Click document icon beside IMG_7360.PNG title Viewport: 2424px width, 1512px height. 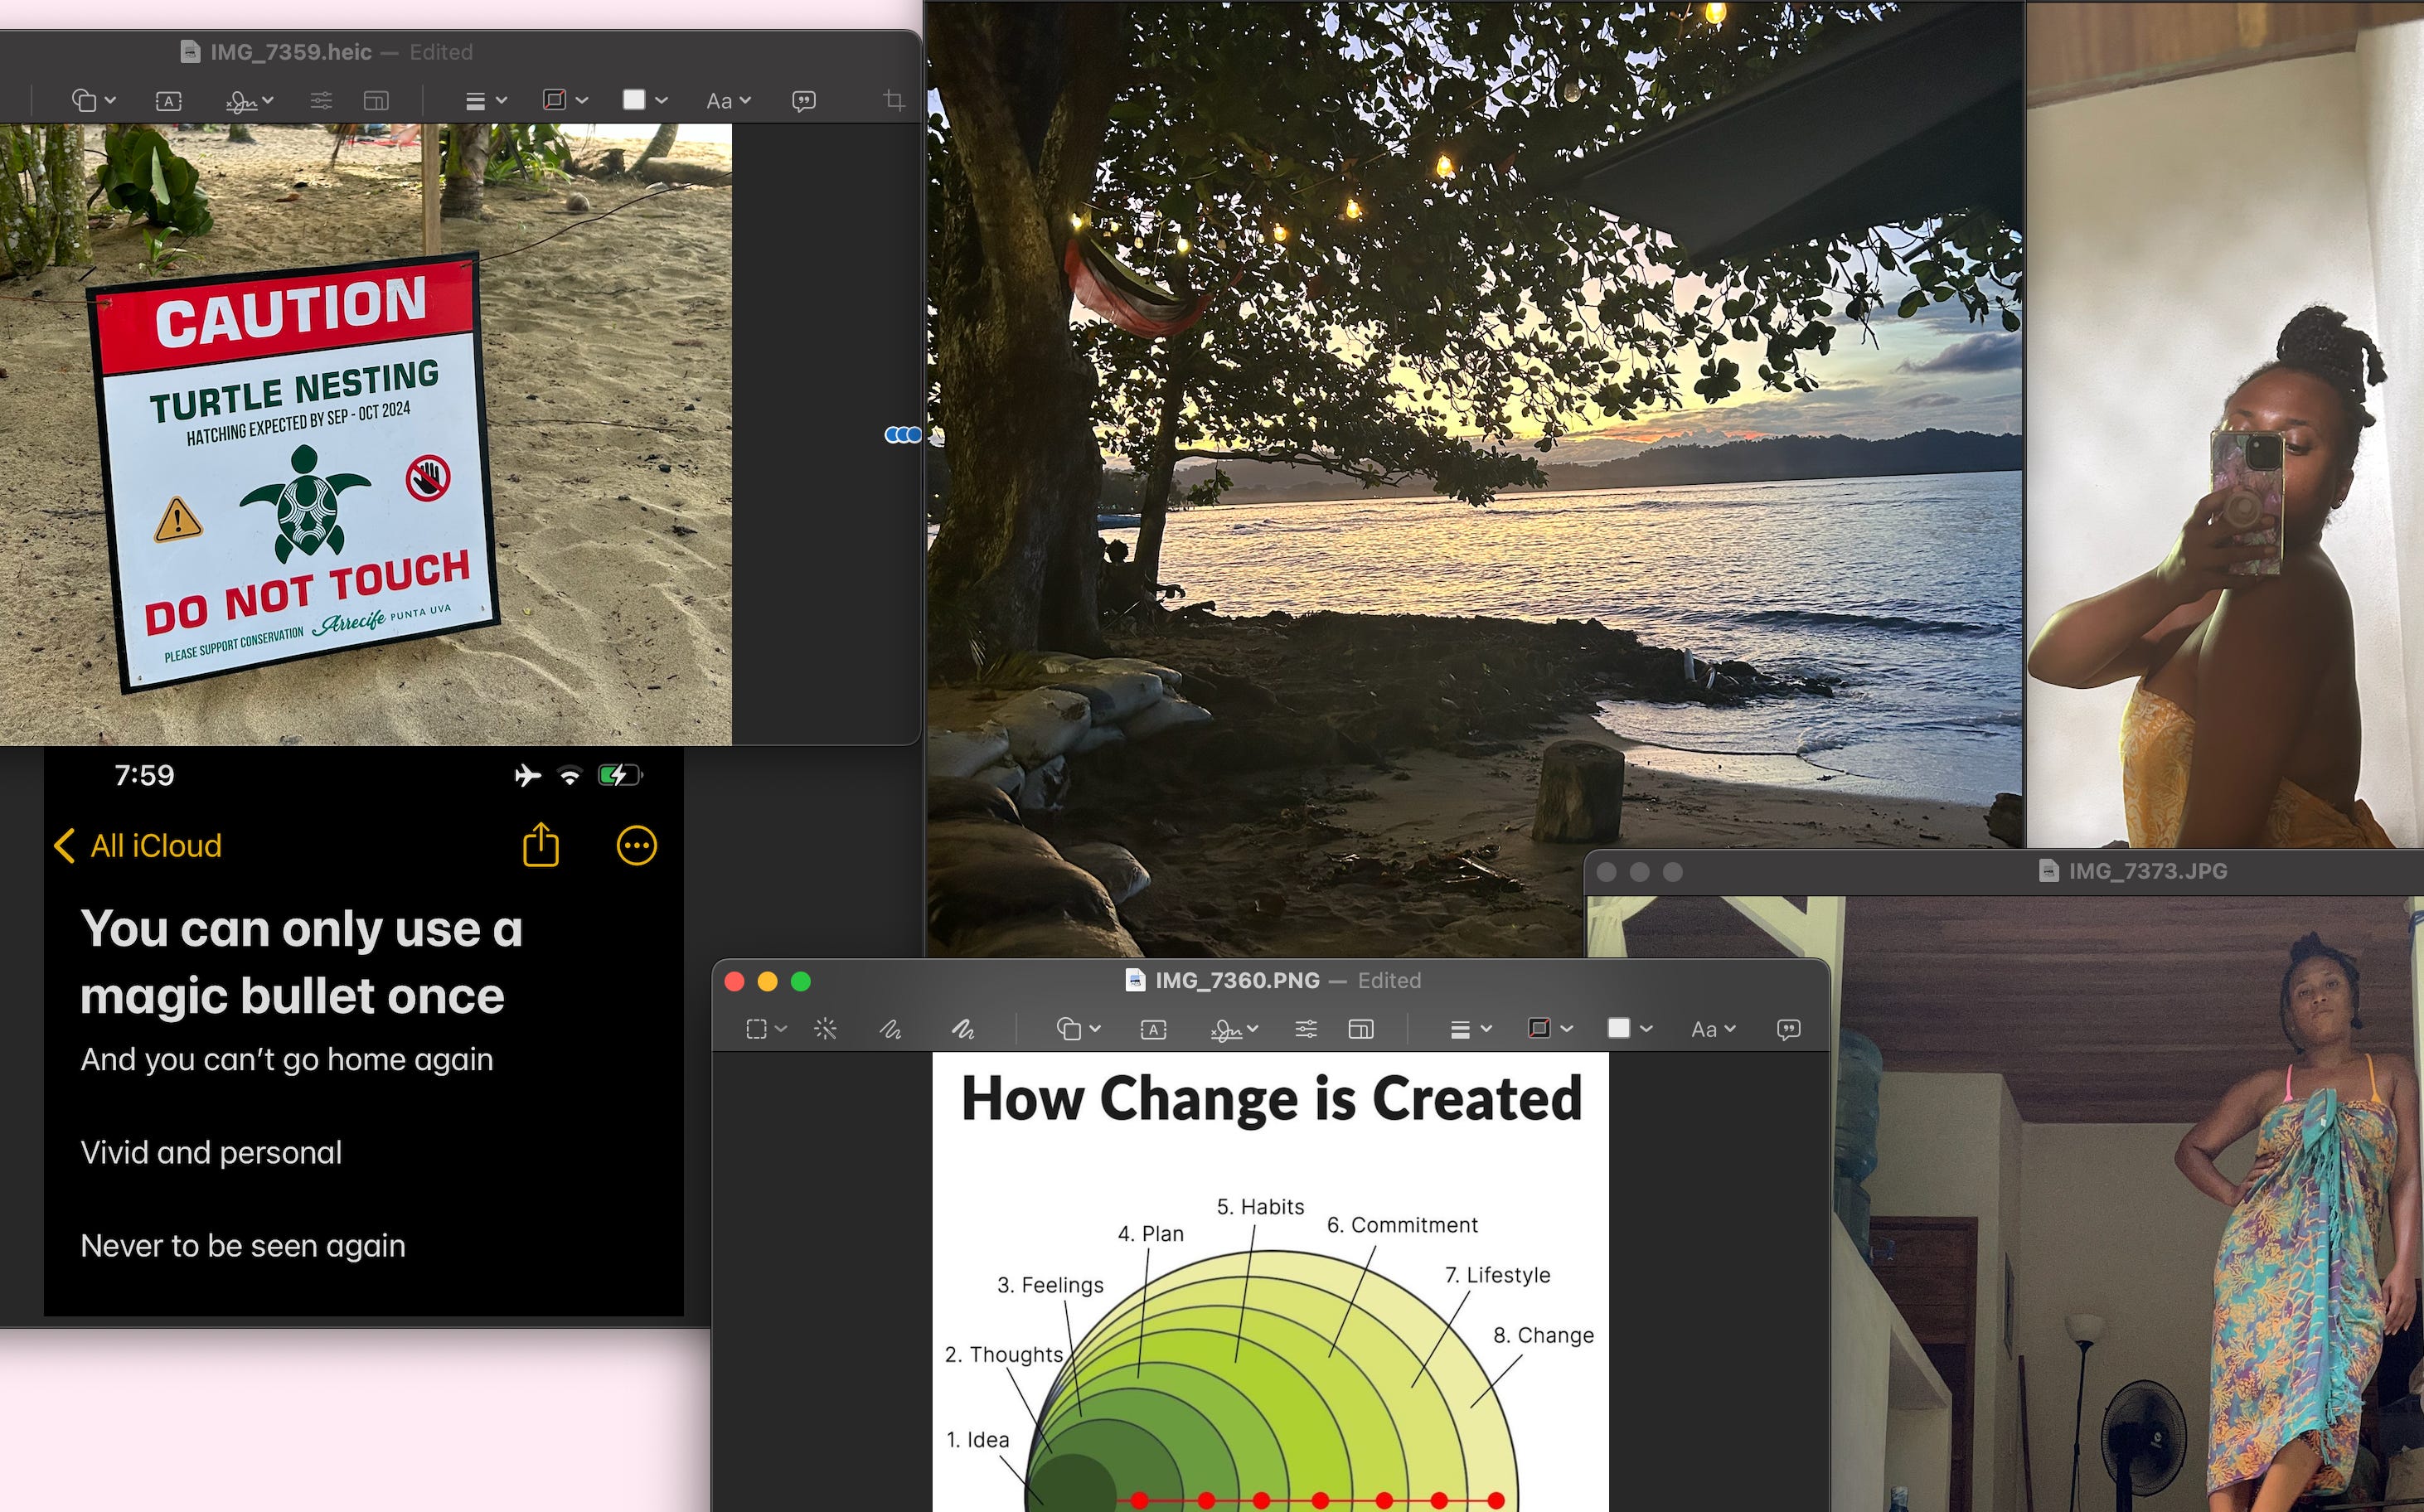coord(1135,980)
